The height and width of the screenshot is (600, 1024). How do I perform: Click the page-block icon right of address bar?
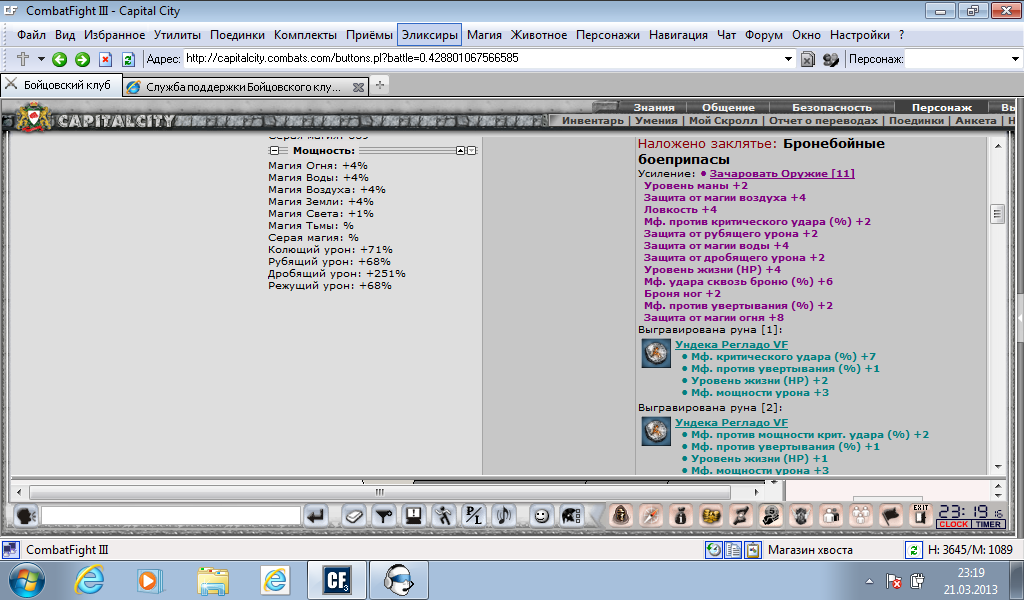click(808, 59)
